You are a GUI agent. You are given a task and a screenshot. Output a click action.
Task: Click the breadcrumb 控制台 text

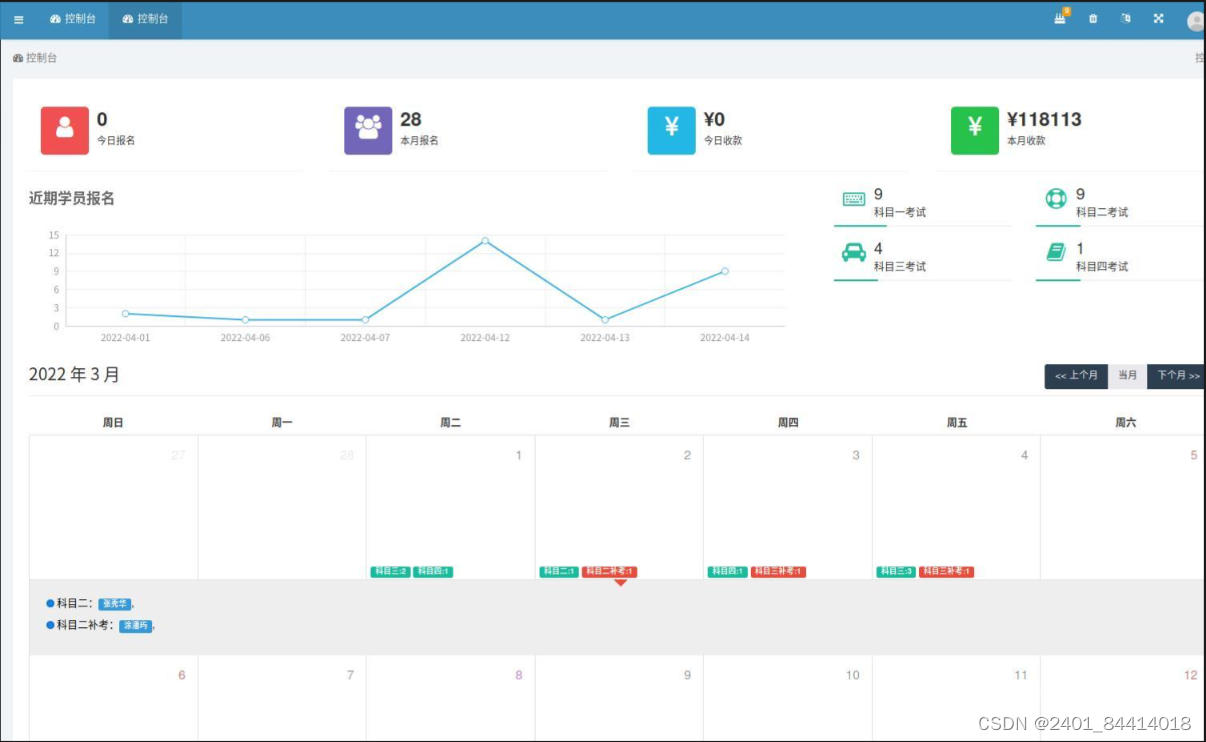[42, 58]
